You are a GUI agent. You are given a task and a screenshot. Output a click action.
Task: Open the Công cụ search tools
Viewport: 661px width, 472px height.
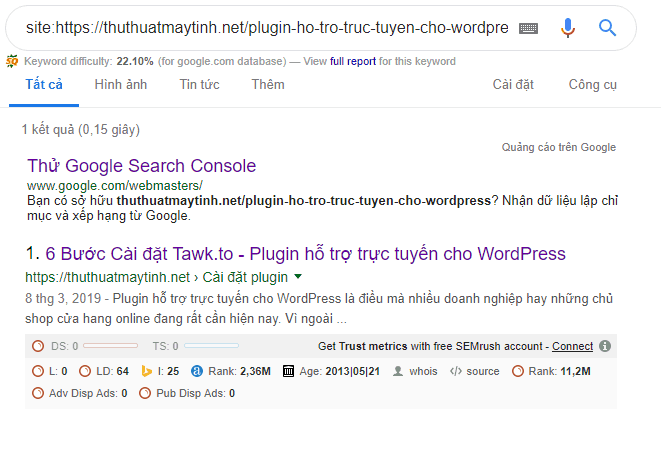pyautogui.click(x=593, y=84)
